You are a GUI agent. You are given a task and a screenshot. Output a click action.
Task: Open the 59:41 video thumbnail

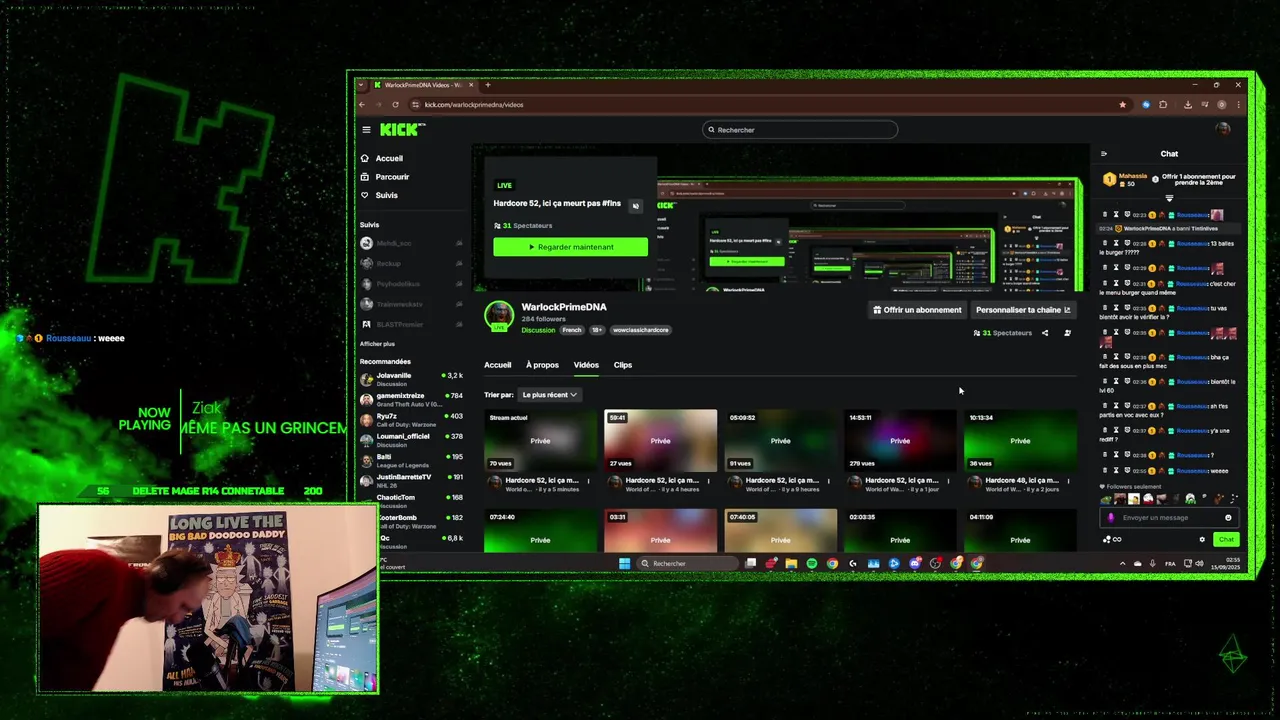click(x=660, y=440)
